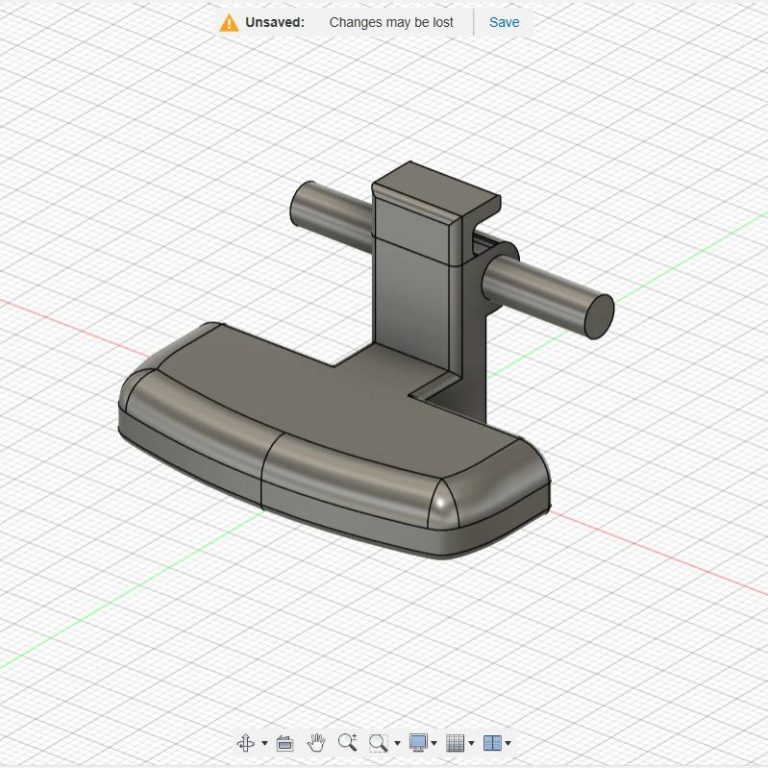
Task: Expand the Viewports dropdown arrow
Action: 508,743
